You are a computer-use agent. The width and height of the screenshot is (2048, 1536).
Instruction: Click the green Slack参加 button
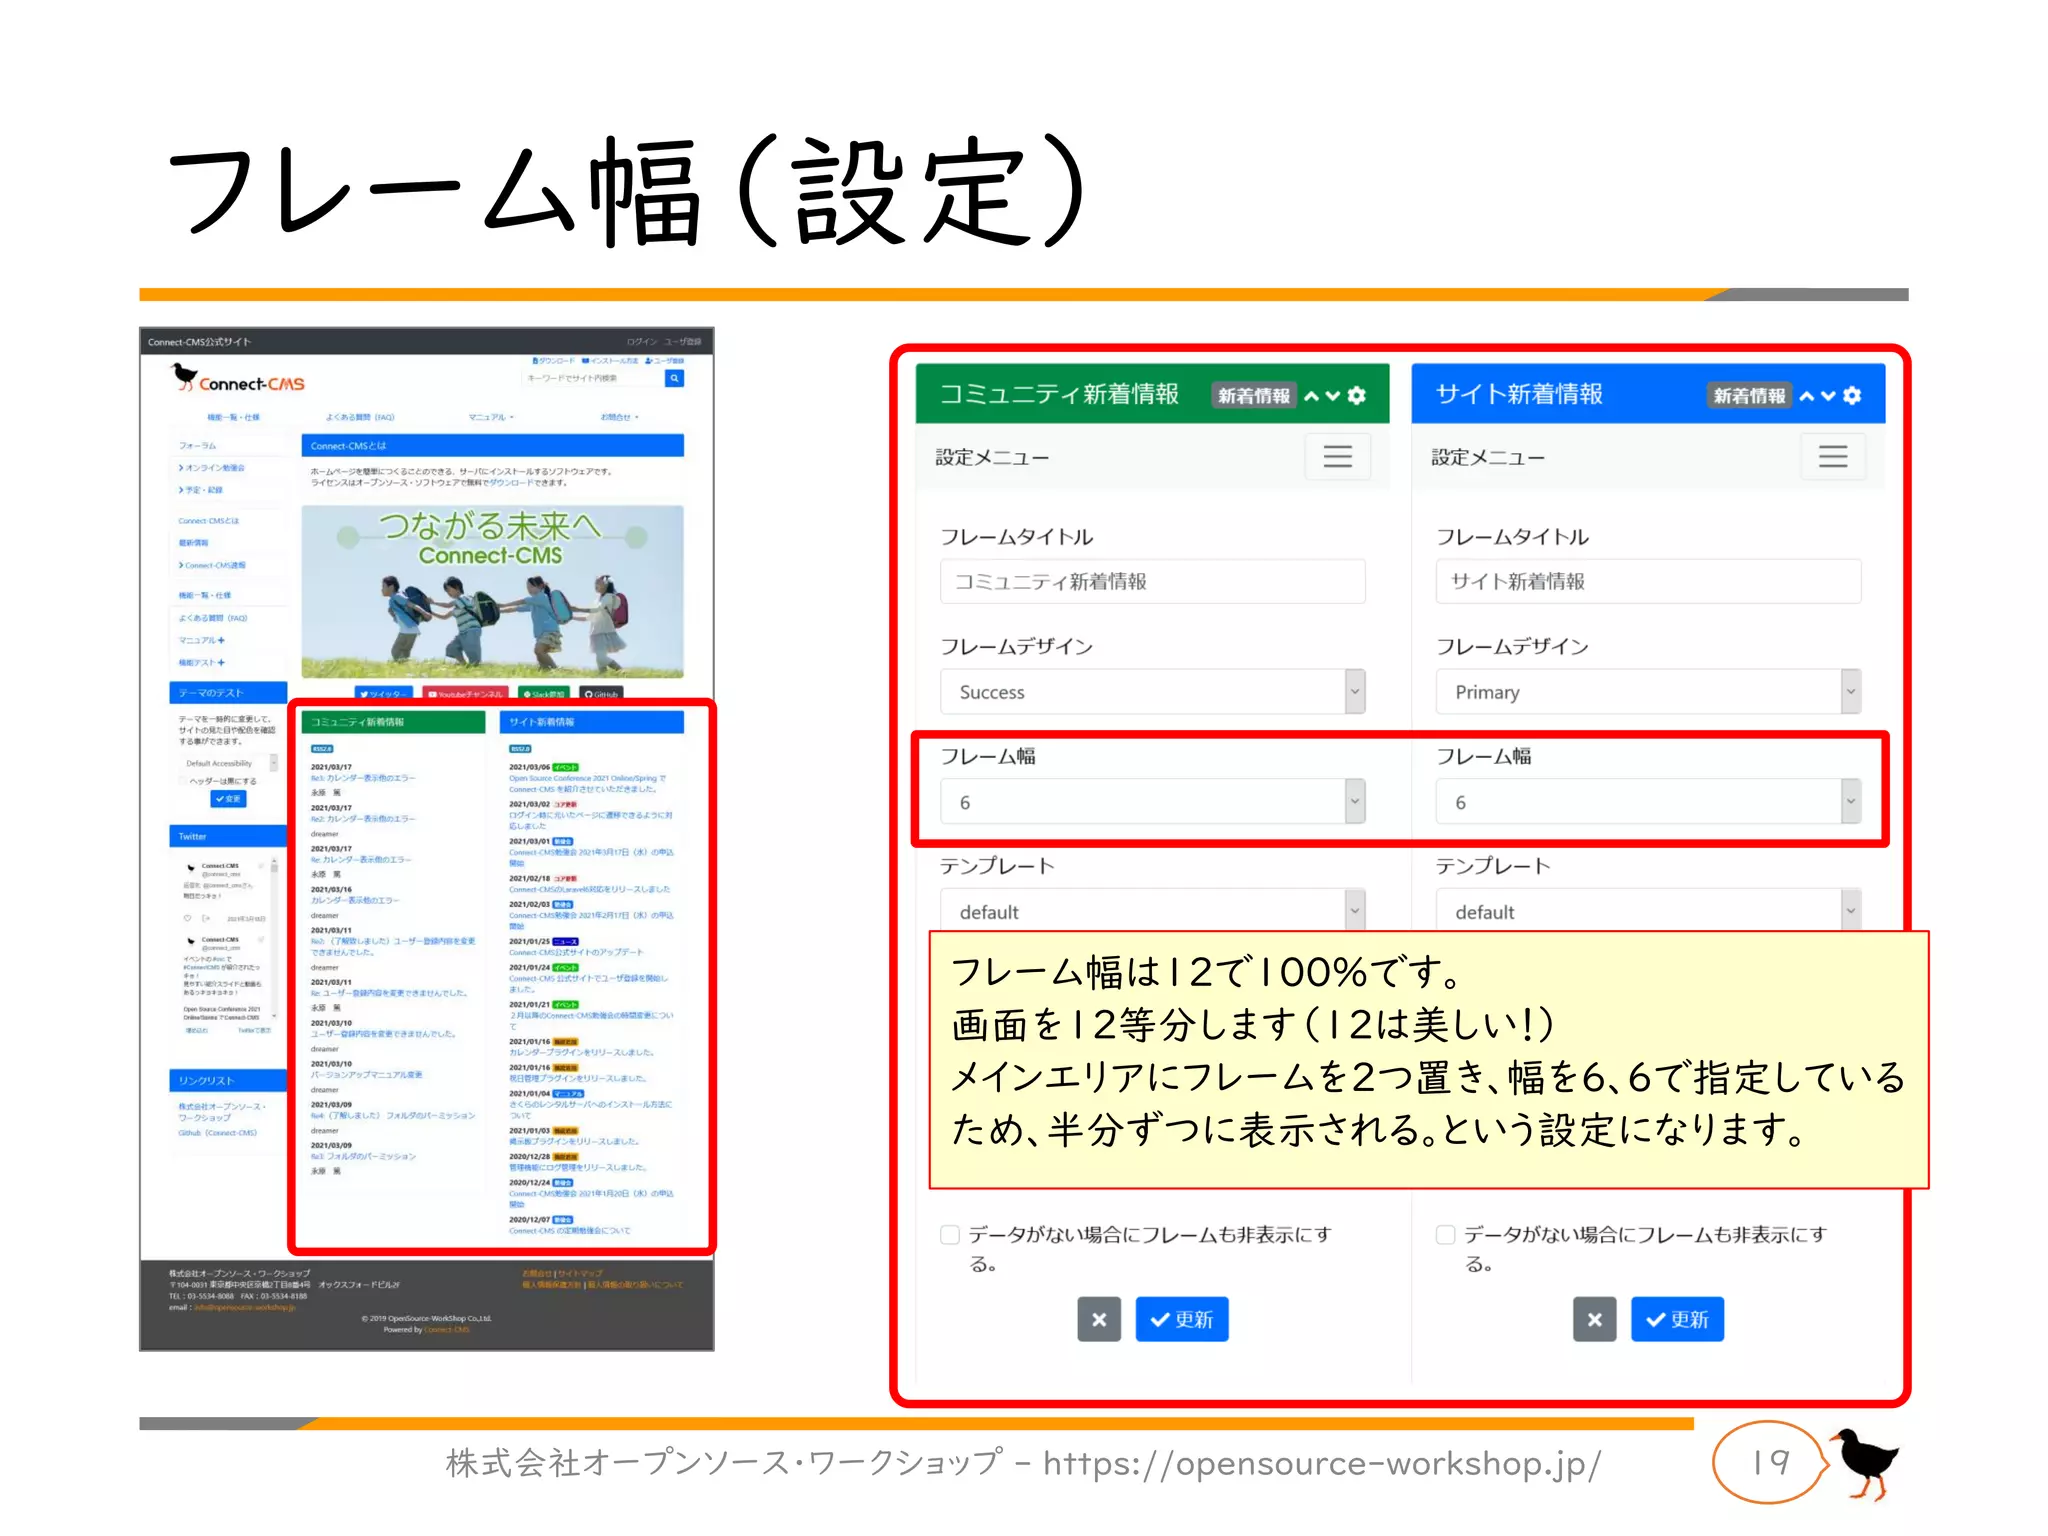(545, 693)
